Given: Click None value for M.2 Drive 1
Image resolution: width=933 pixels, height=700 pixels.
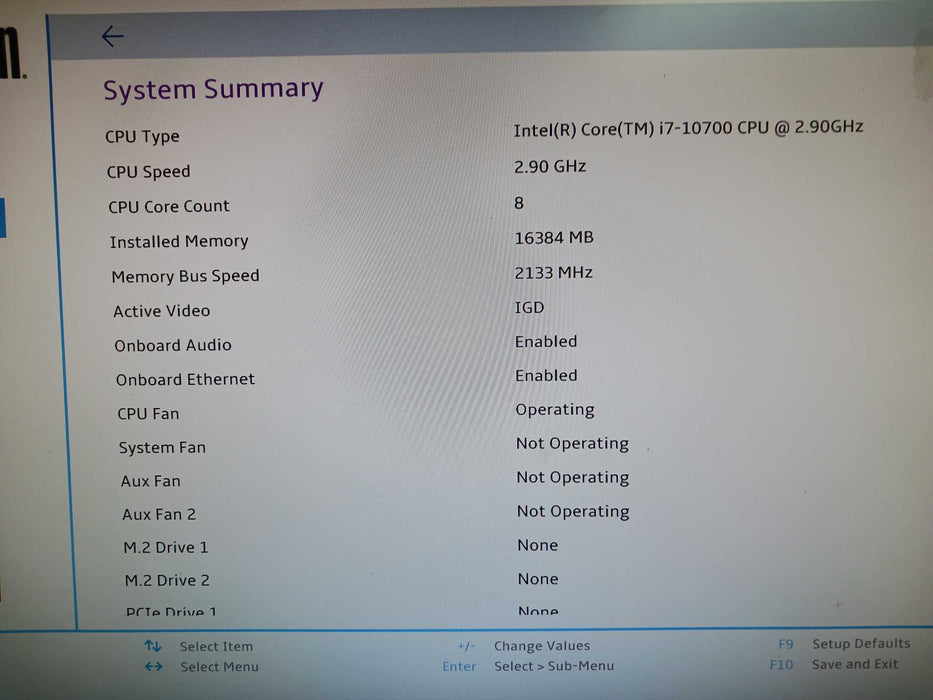Looking at the screenshot, I should tap(538, 545).
